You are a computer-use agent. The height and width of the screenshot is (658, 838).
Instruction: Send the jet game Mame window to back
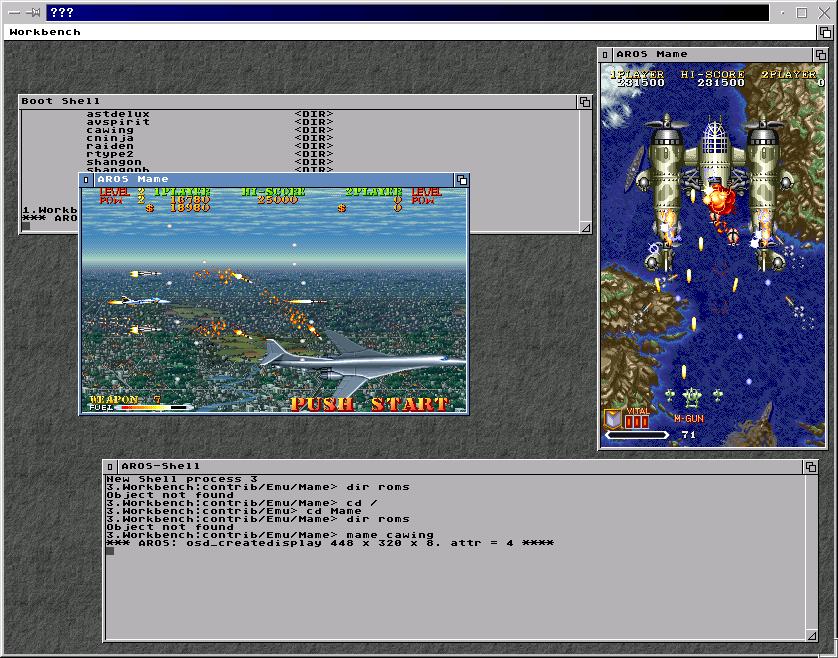(461, 180)
